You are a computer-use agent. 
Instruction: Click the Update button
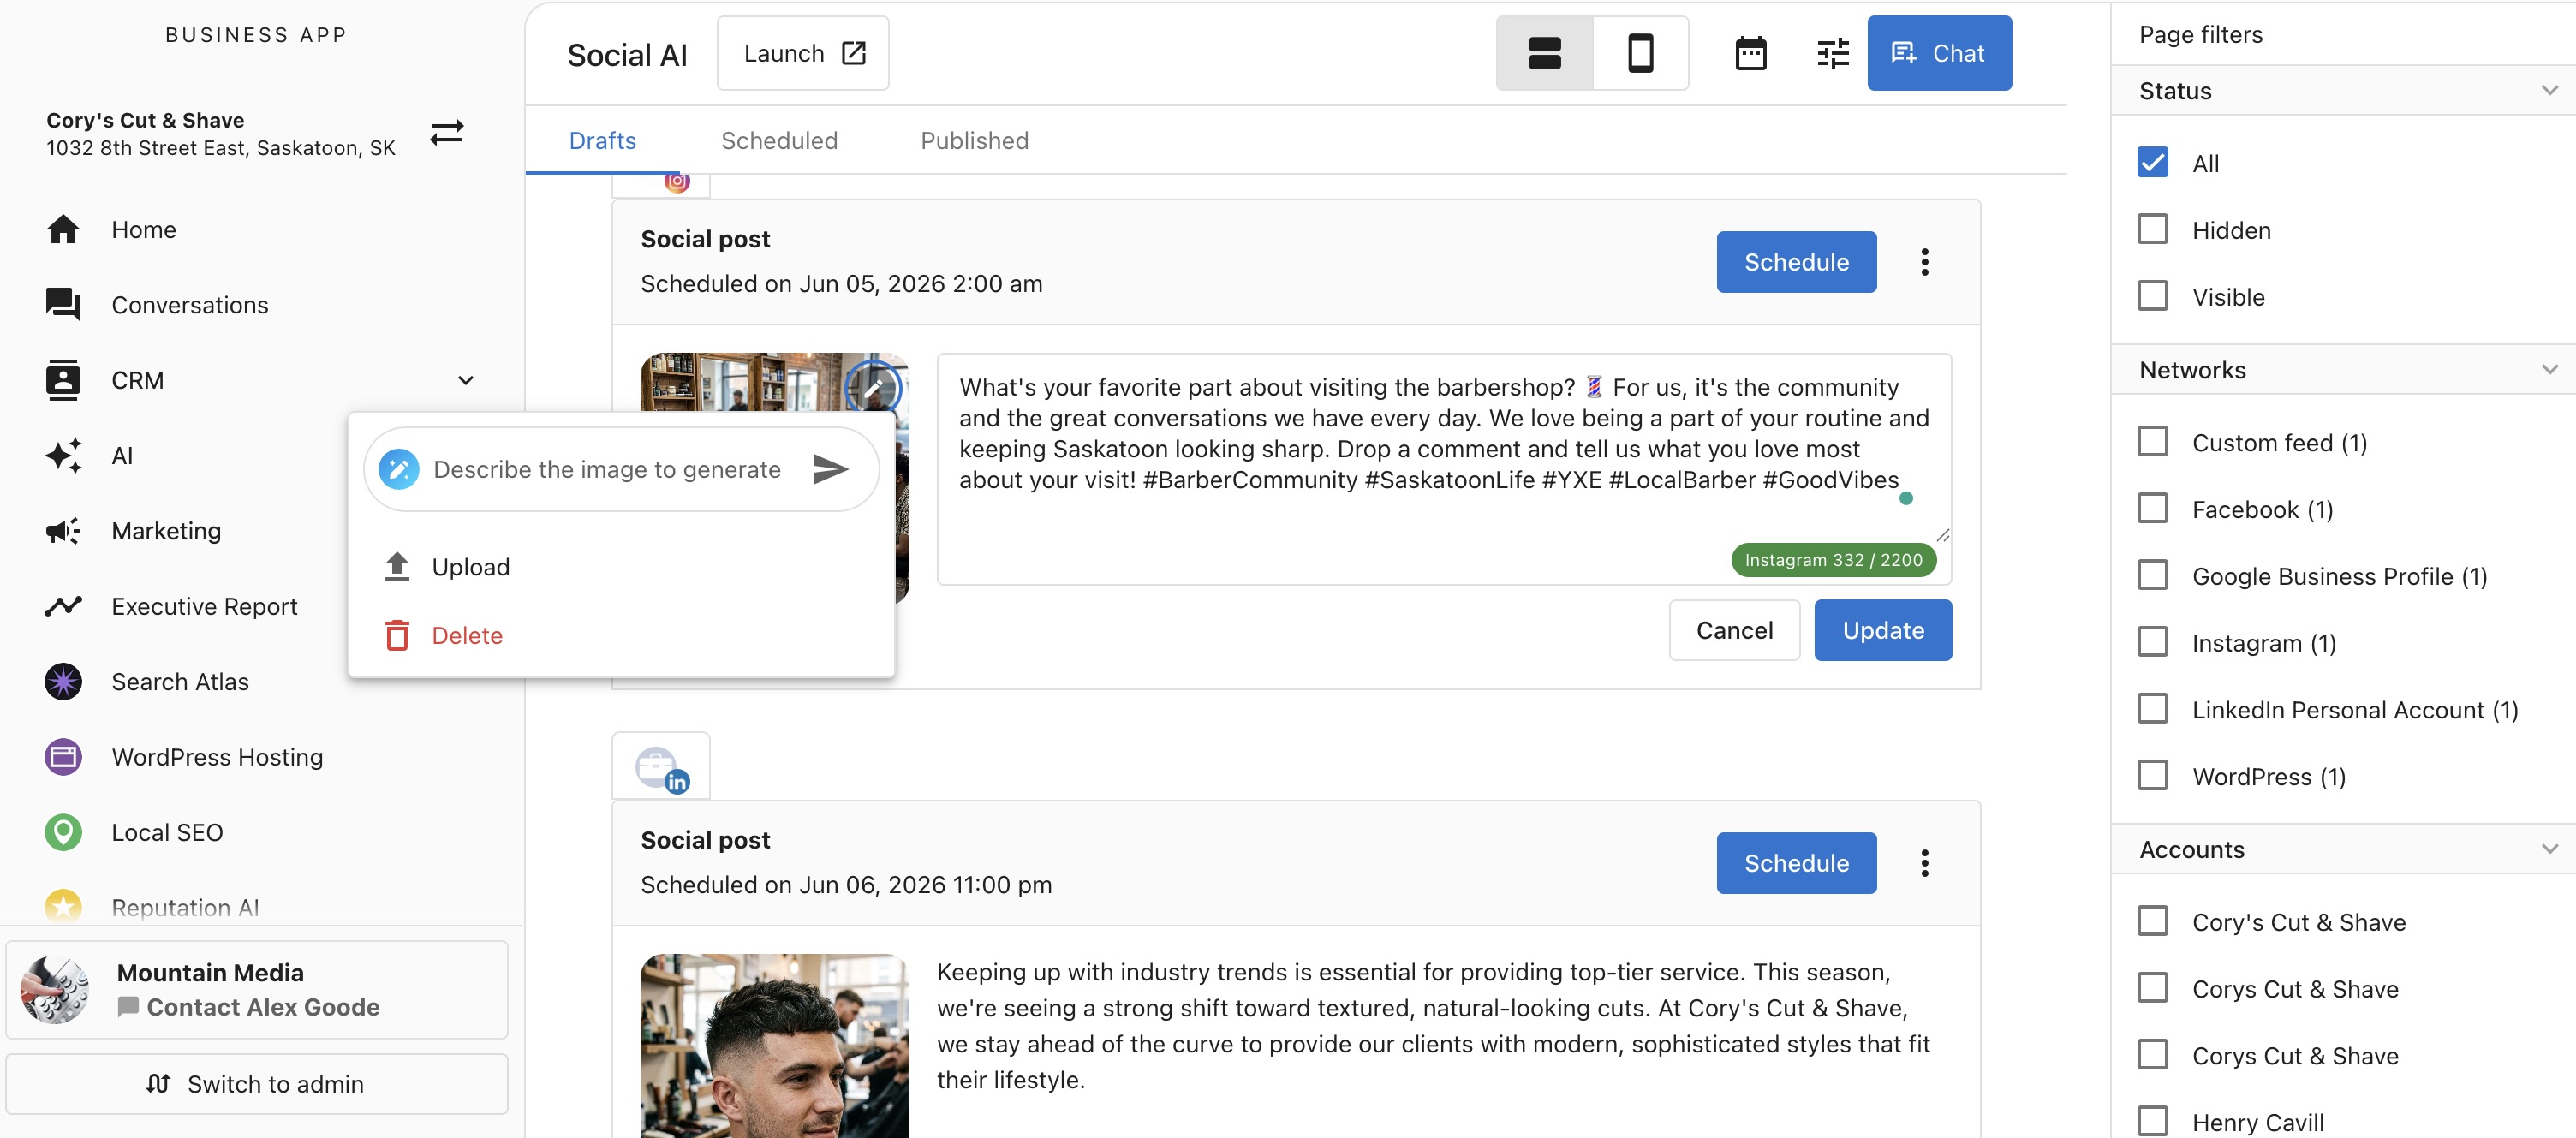(1882, 630)
